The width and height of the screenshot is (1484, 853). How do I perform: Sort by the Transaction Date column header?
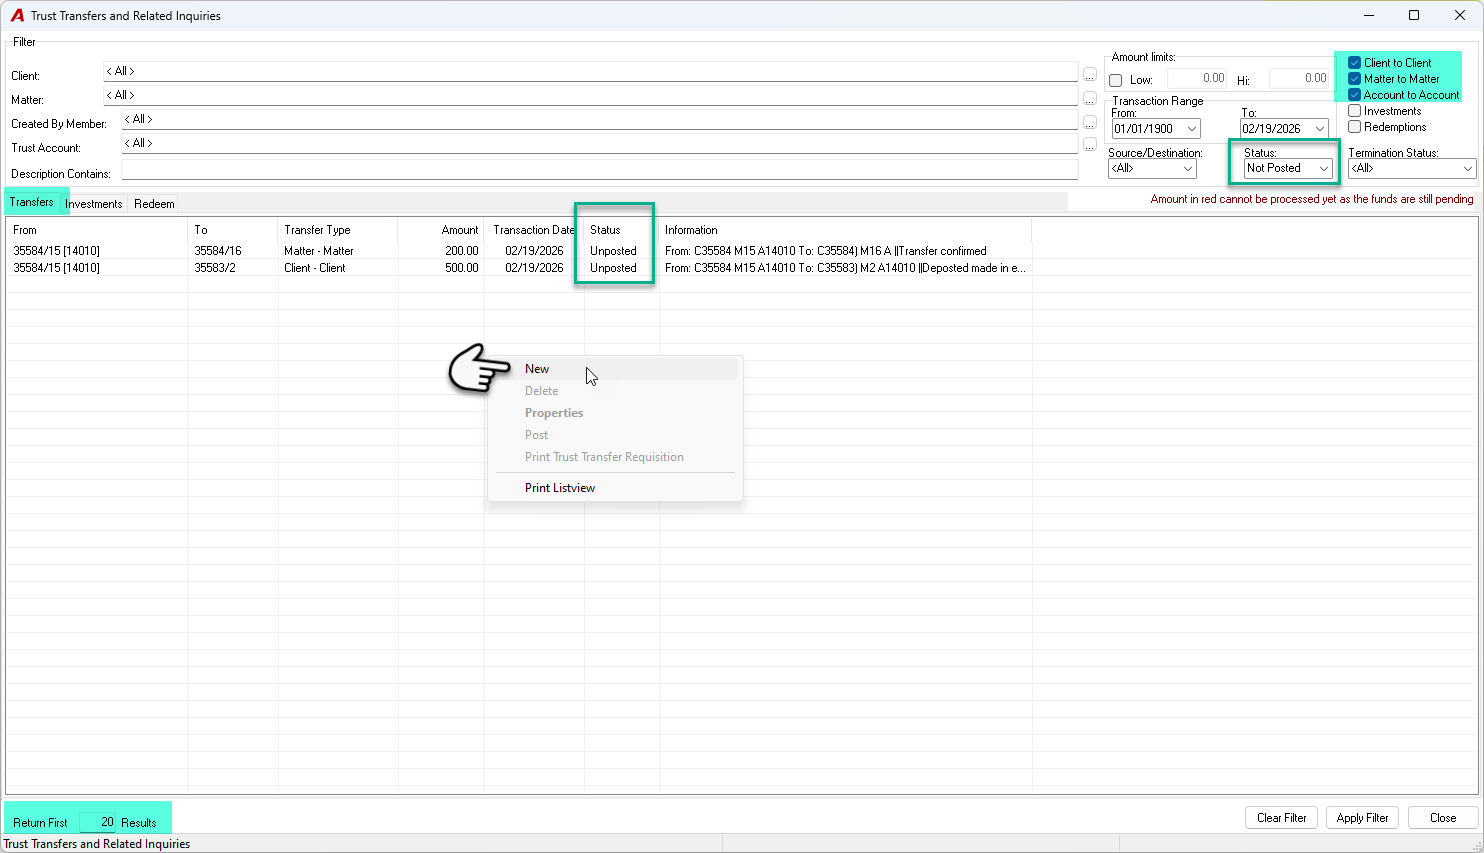534,230
